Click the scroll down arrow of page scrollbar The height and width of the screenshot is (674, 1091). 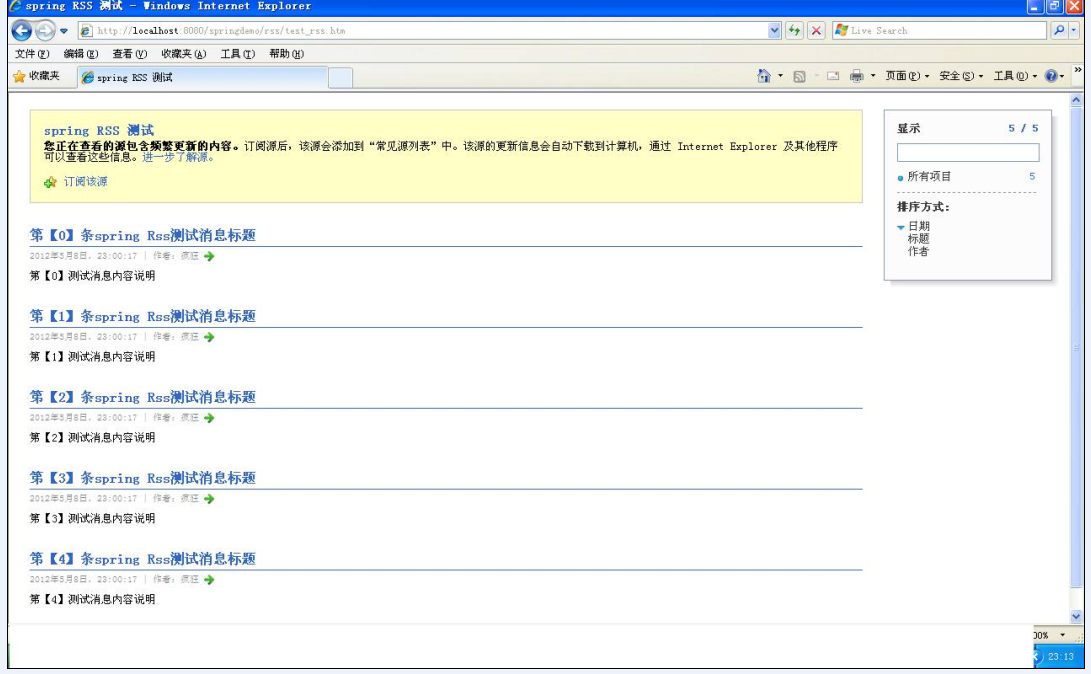1076,616
